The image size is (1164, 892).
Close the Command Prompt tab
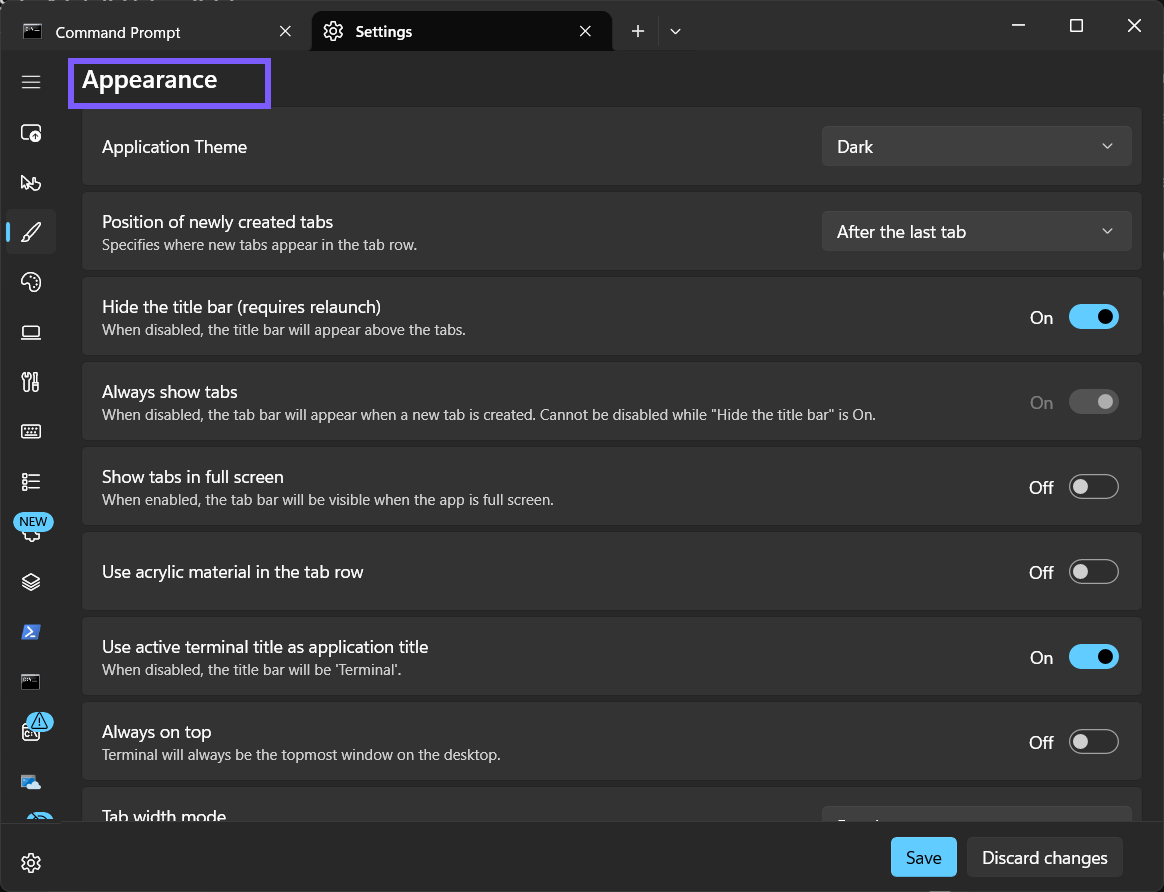coord(285,31)
